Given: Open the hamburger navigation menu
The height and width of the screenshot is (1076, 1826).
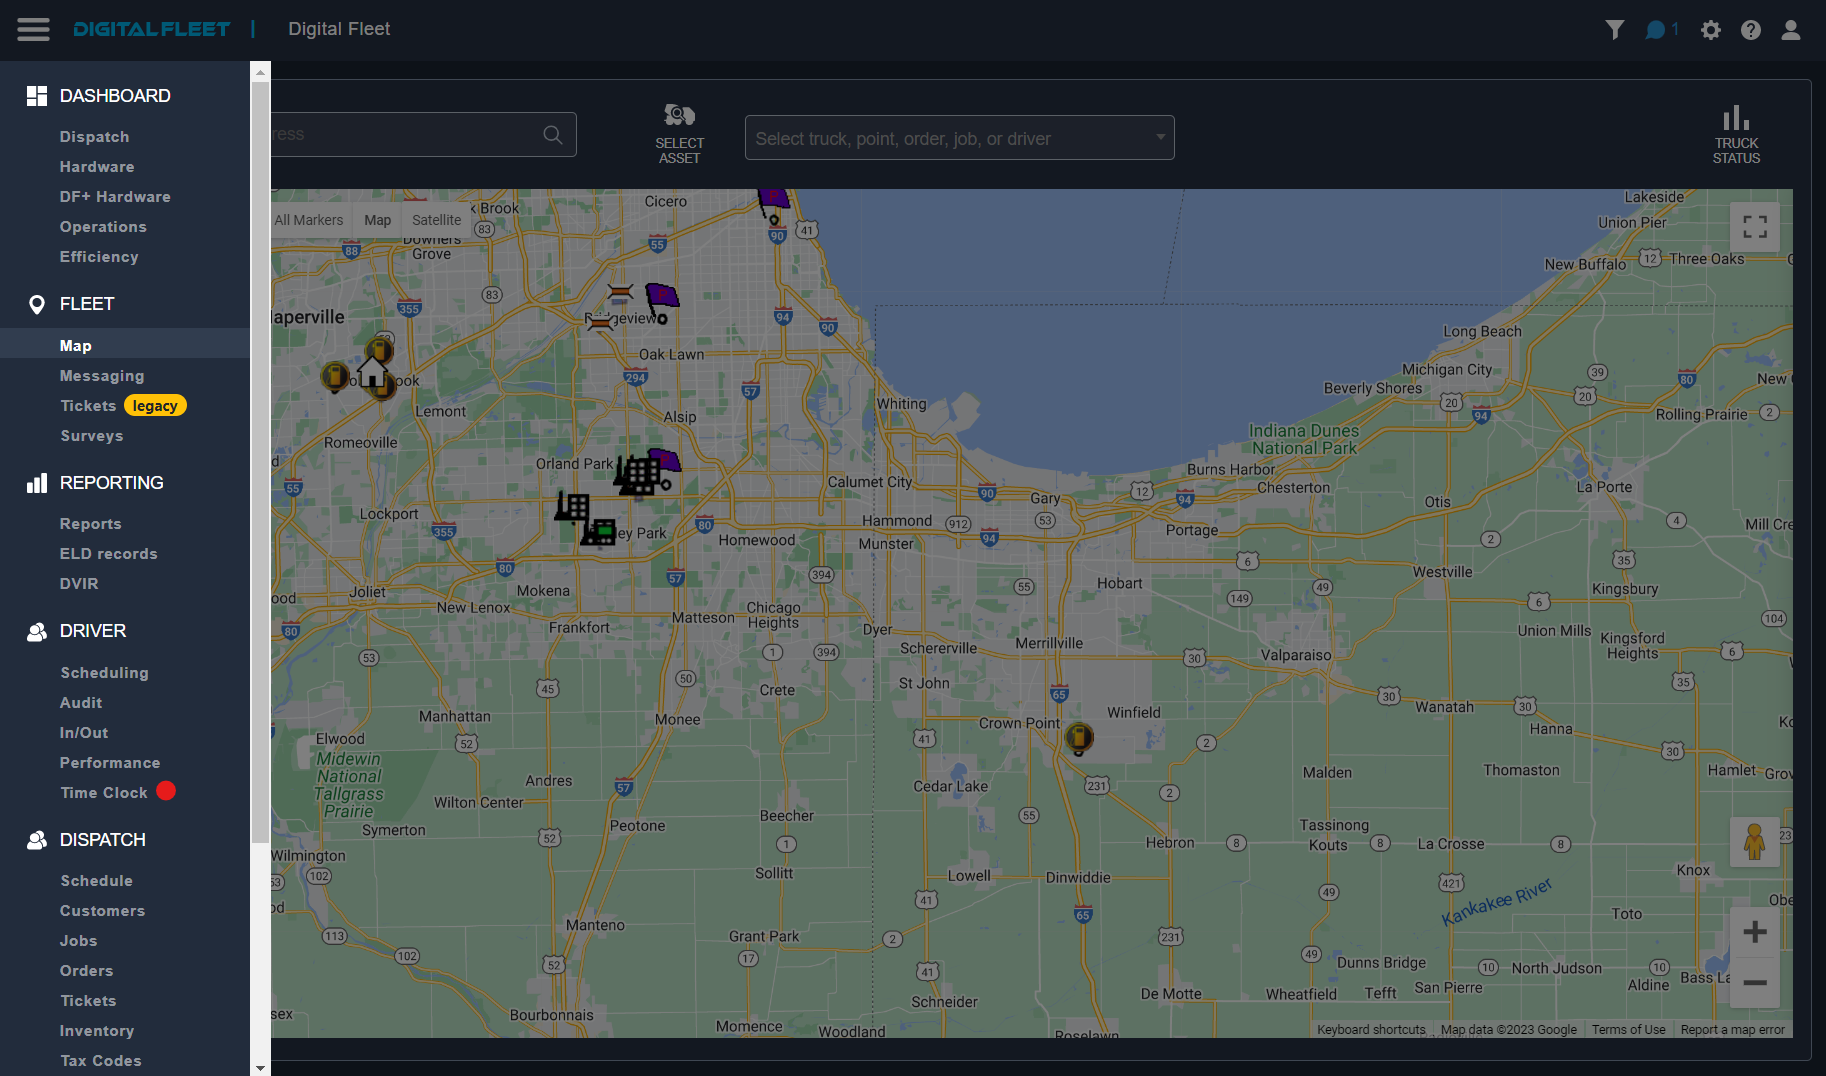Looking at the screenshot, I should tap(33, 30).
